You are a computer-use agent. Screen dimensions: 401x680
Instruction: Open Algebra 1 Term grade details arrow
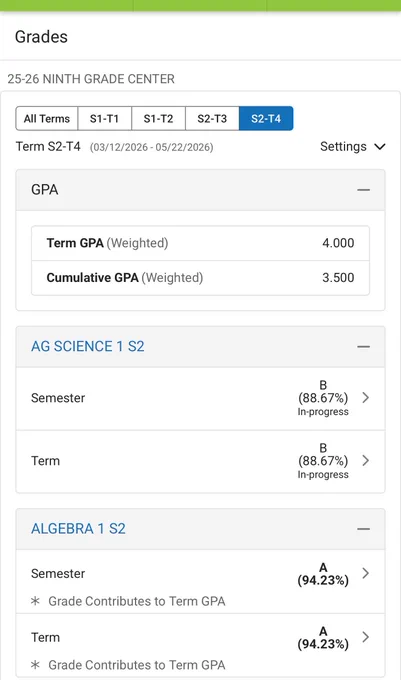coord(365,637)
